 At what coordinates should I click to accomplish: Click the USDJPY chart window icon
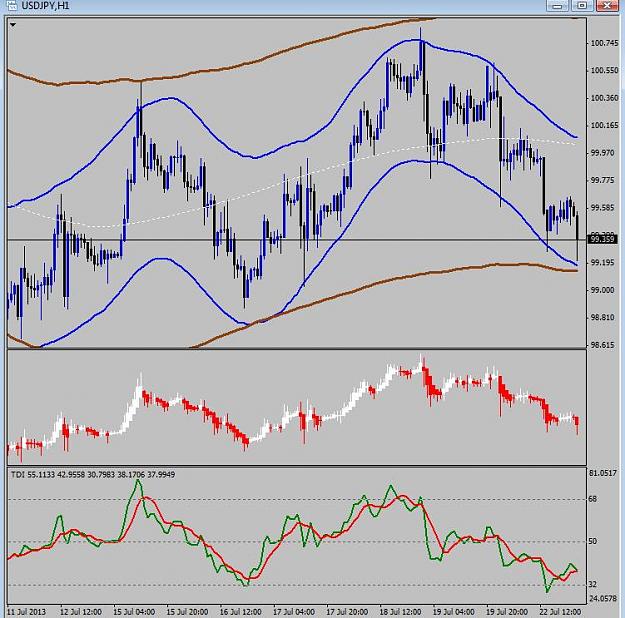(x=11, y=6)
